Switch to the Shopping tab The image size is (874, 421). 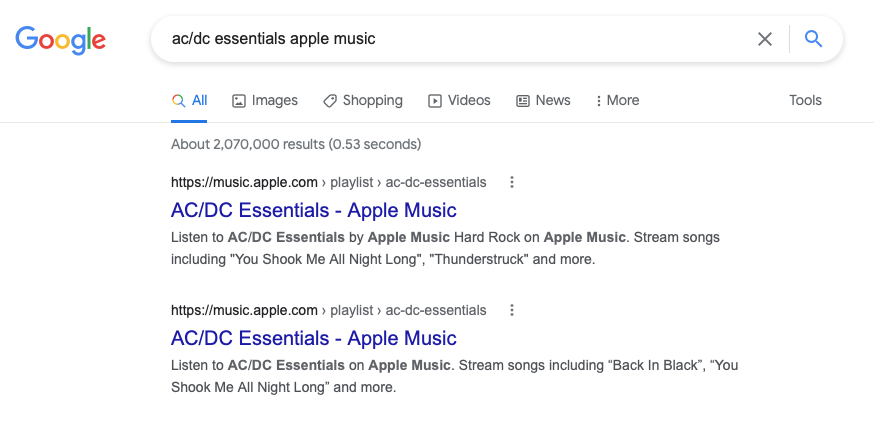[362, 100]
